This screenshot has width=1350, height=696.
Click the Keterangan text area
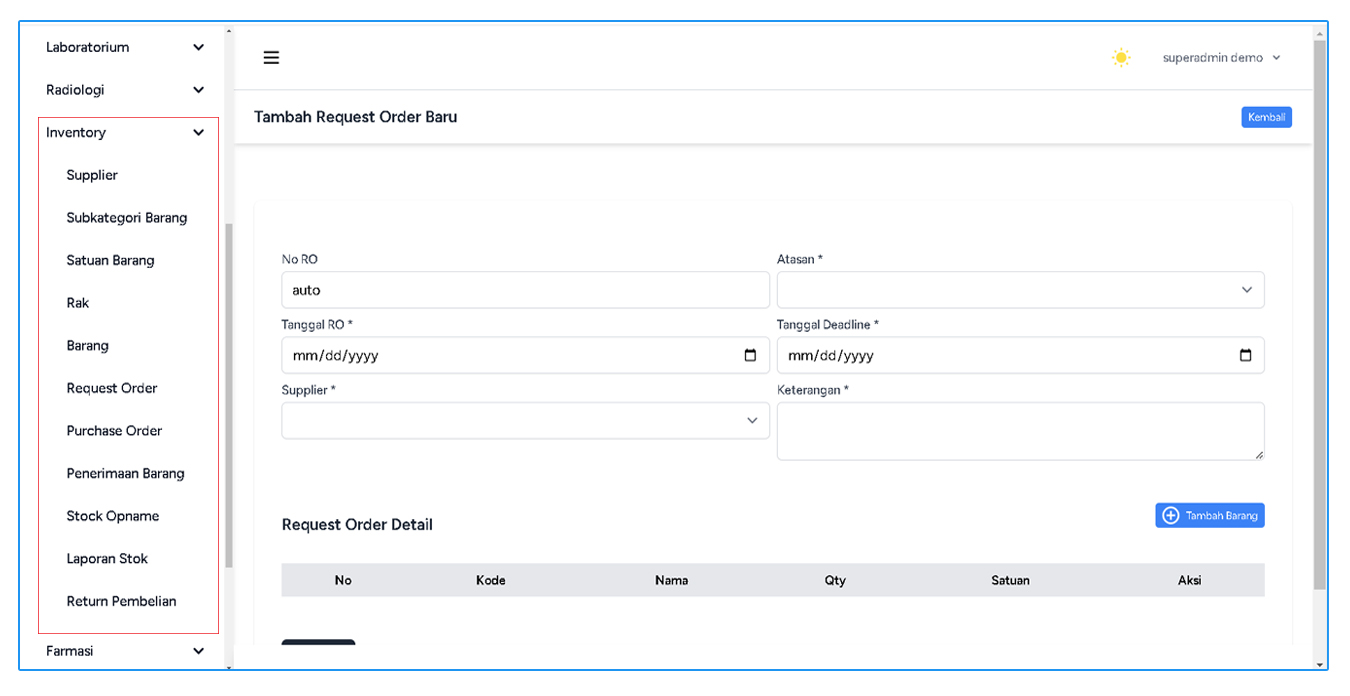click(1020, 431)
